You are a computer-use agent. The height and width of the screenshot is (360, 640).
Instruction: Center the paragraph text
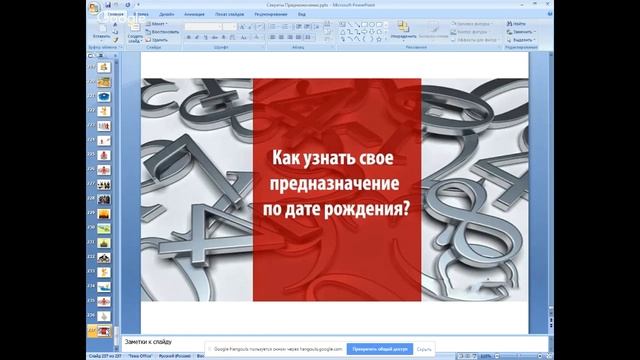coord(281,37)
